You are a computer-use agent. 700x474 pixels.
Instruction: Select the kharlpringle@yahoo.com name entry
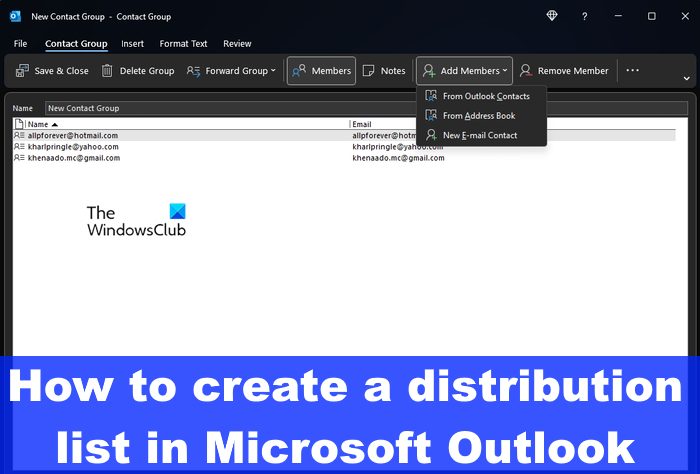click(x=73, y=146)
